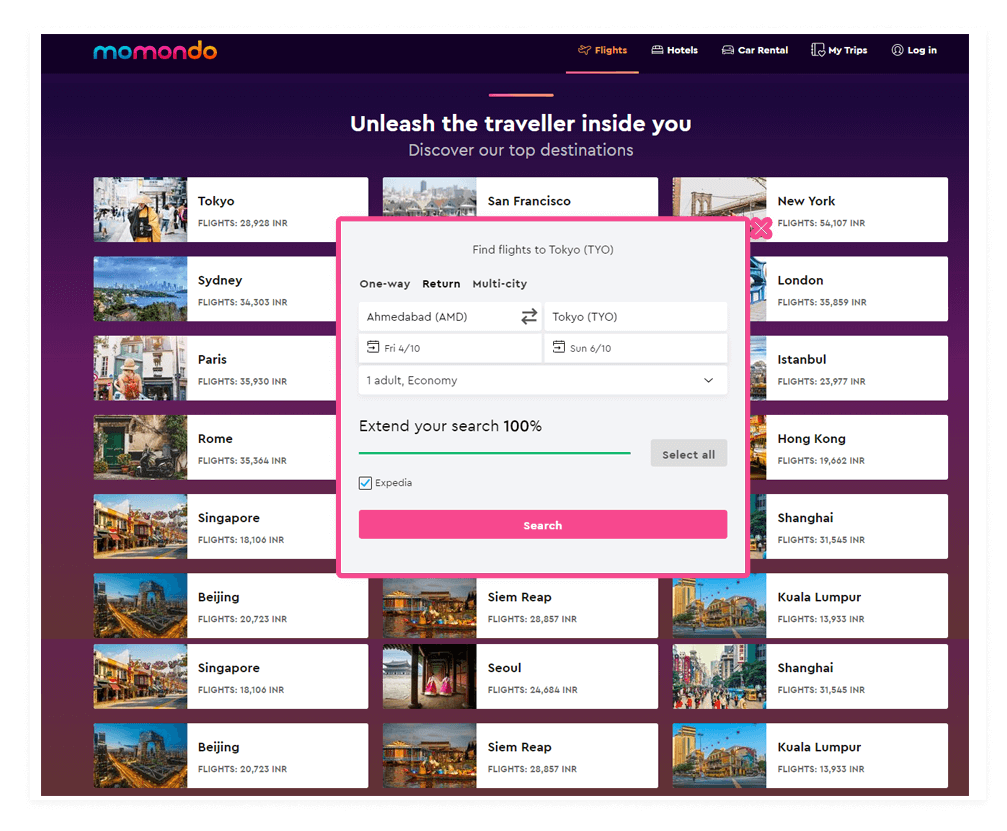Click the Paris street thumbnail

click(x=140, y=368)
